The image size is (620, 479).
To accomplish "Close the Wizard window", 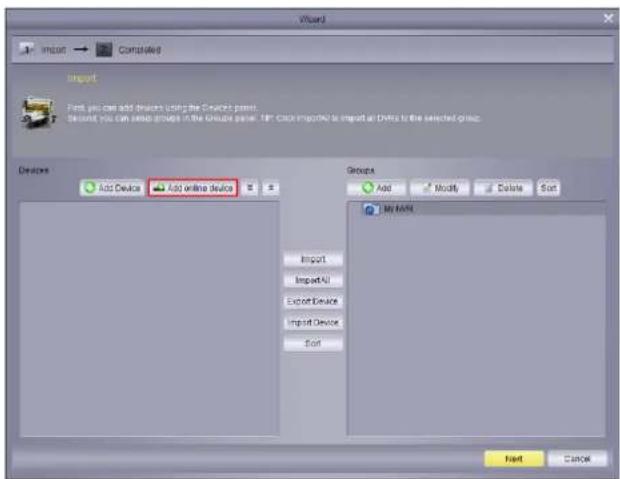I will pyautogui.click(x=609, y=19).
